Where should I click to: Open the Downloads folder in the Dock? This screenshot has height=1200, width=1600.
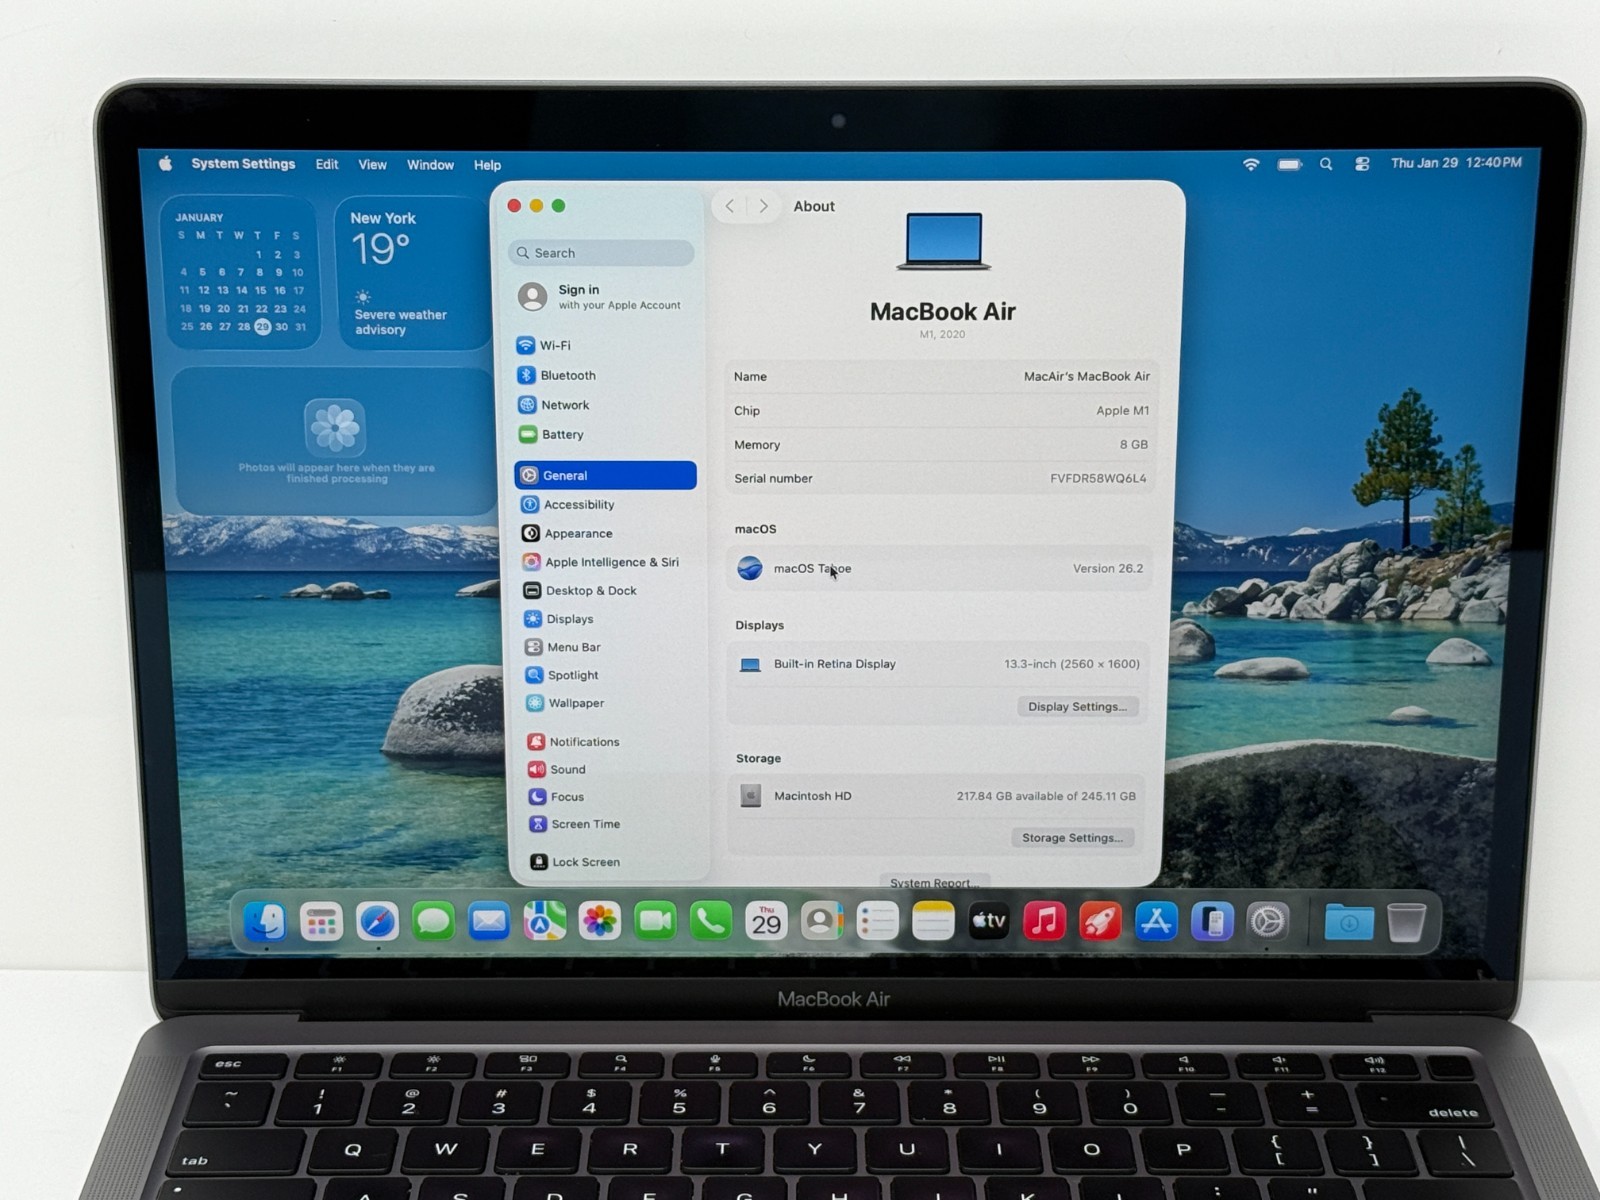[1348, 922]
